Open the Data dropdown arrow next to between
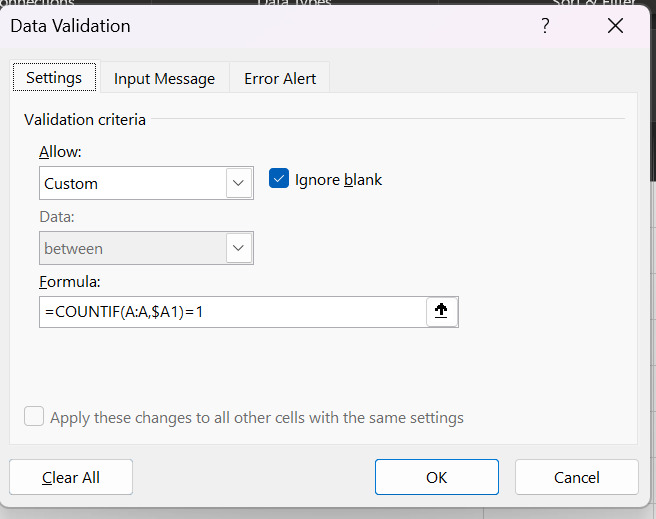The height and width of the screenshot is (519, 656). point(239,248)
